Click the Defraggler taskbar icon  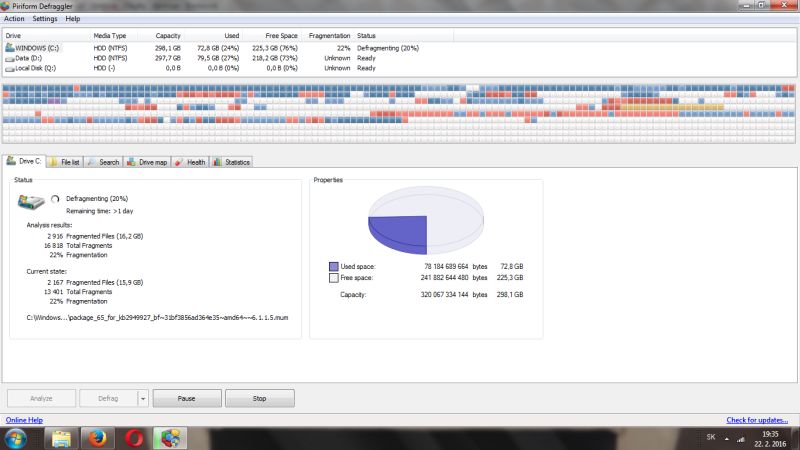coord(170,439)
